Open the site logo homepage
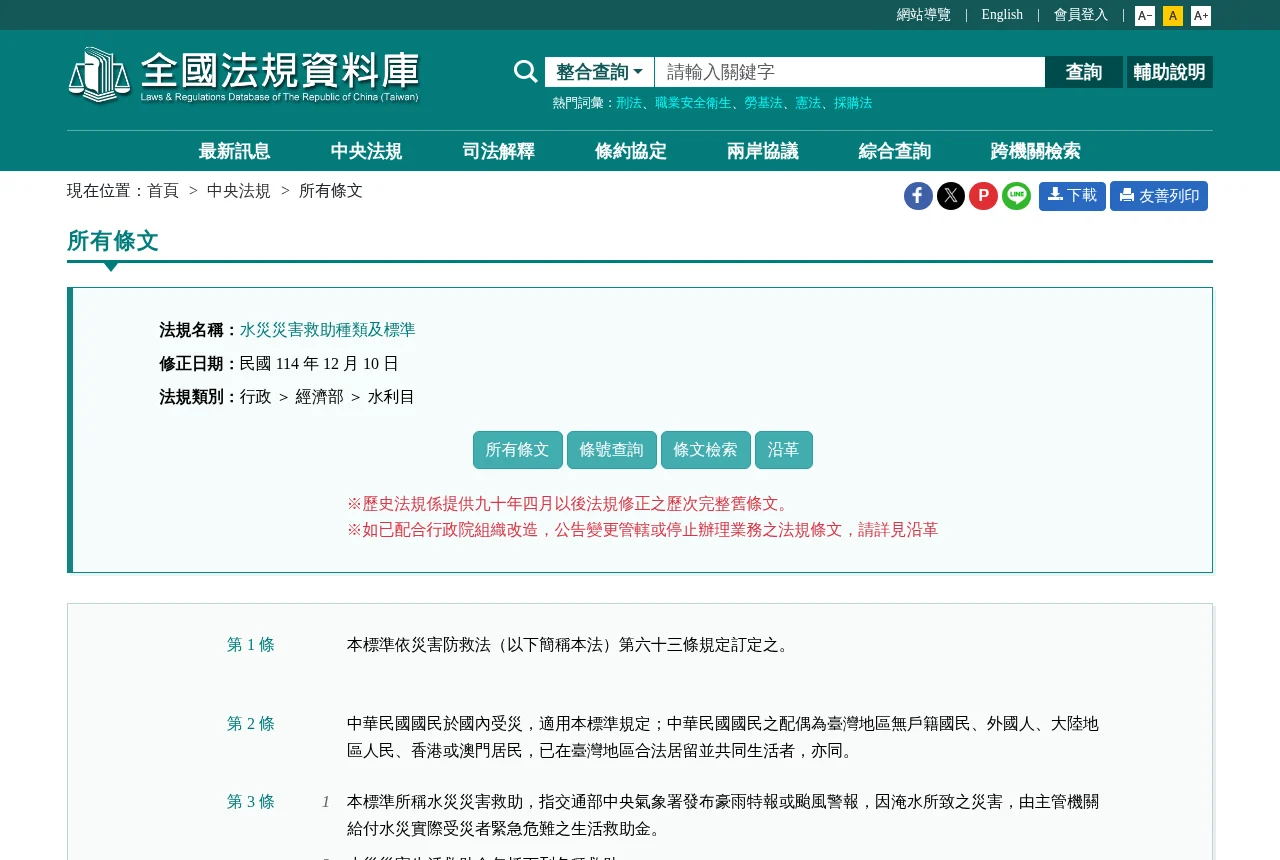Viewport: 1280px width, 860px height. click(244, 75)
